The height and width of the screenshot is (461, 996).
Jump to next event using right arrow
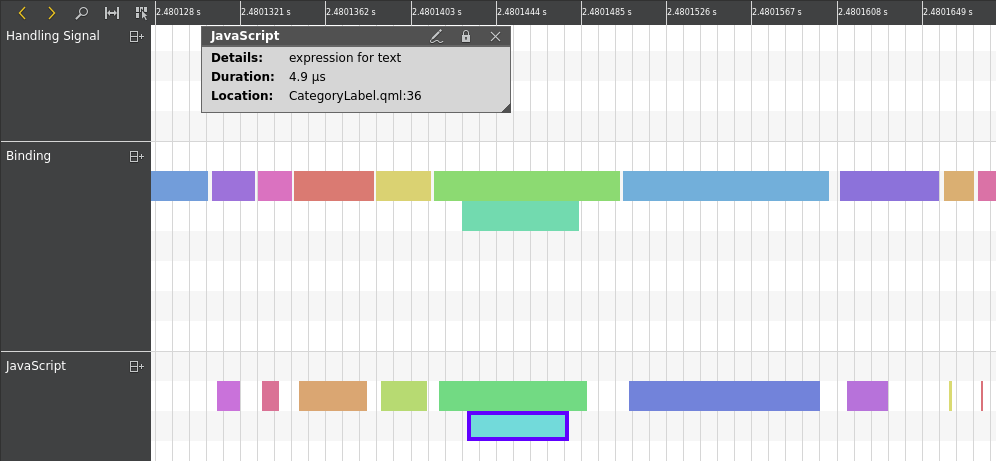tap(52, 13)
